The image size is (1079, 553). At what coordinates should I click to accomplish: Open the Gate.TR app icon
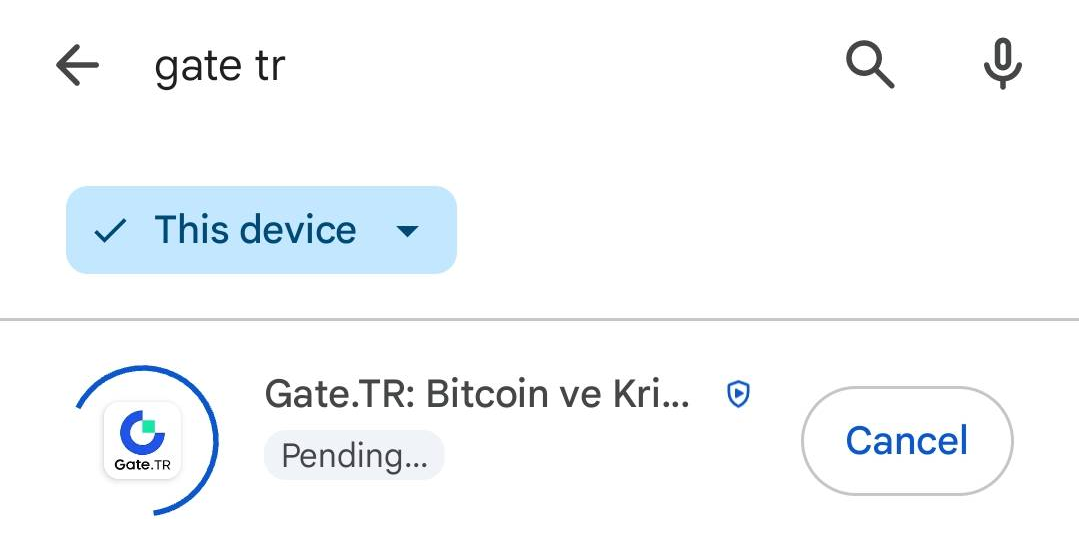tap(143, 441)
